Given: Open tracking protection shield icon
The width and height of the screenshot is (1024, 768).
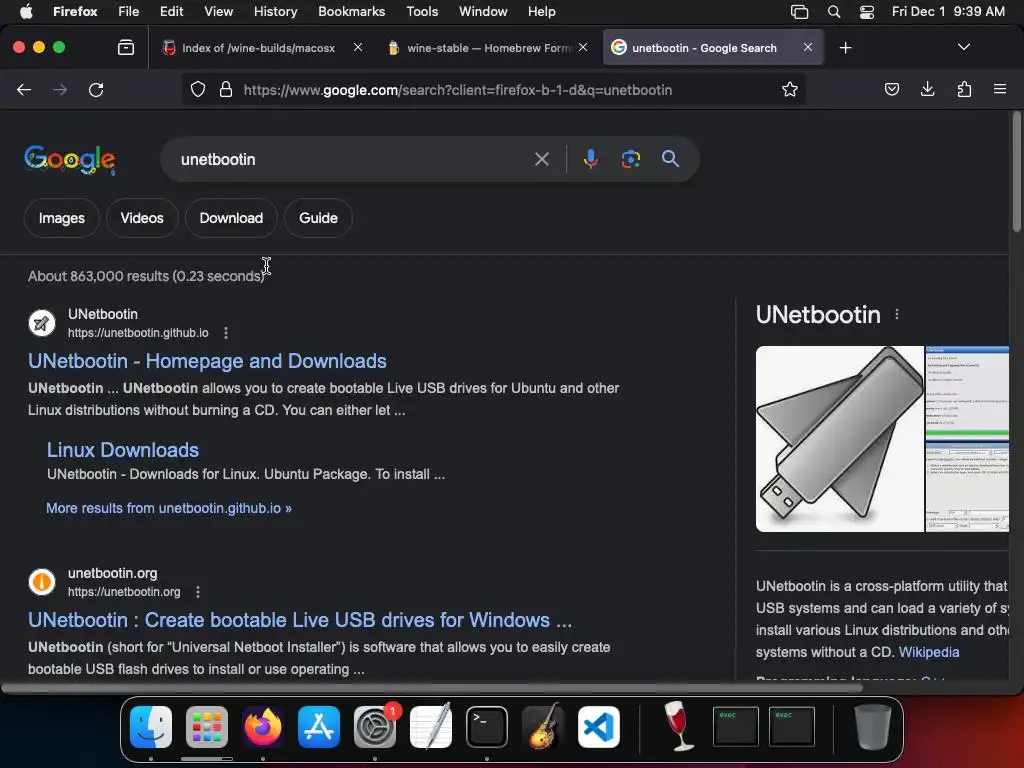Looking at the screenshot, I should [x=198, y=89].
